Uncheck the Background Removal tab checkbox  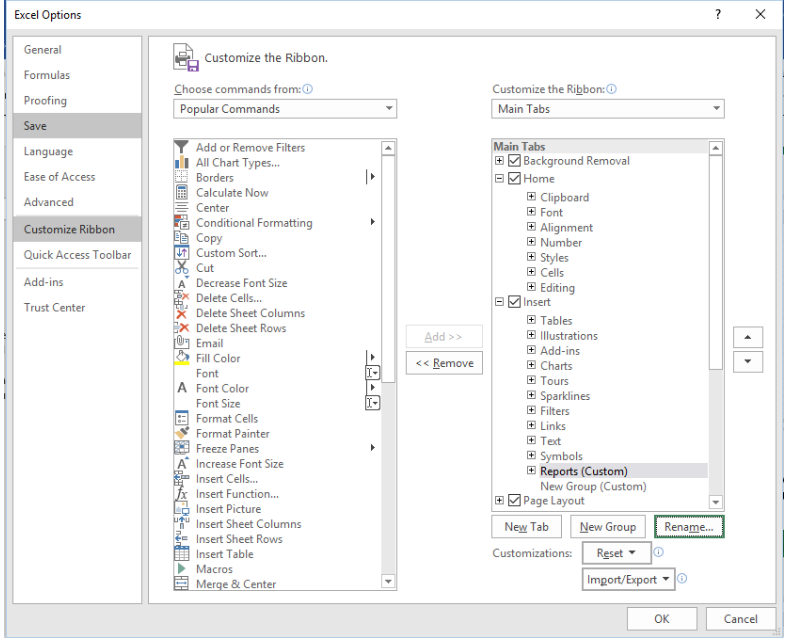click(x=514, y=161)
